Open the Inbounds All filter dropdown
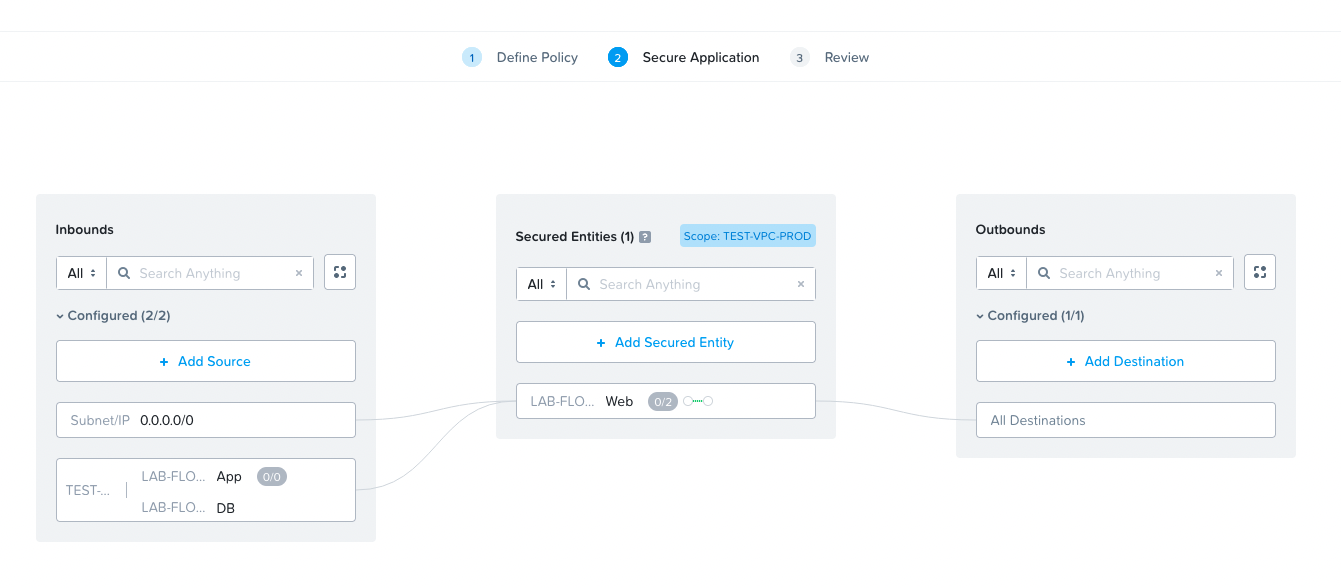 click(x=82, y=273)
